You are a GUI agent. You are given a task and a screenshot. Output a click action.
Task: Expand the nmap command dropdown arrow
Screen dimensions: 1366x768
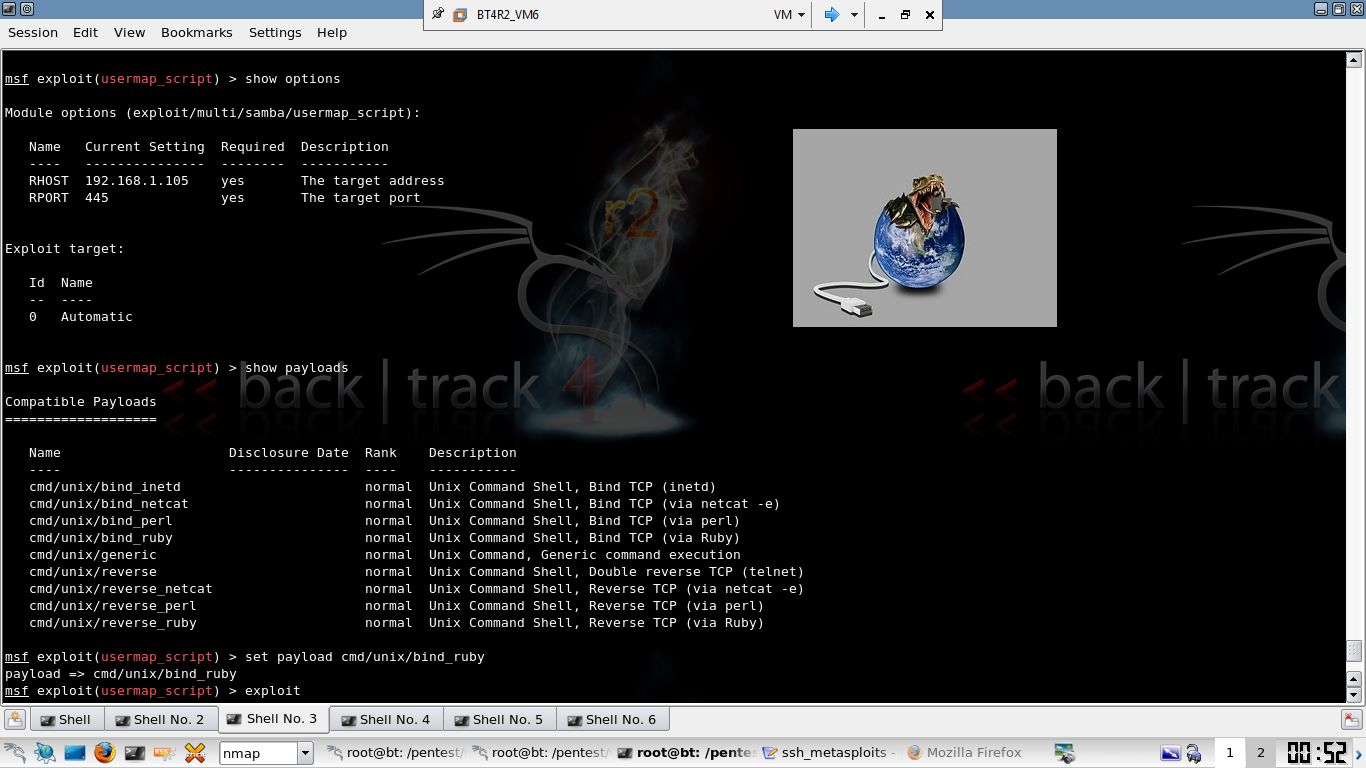306,753
